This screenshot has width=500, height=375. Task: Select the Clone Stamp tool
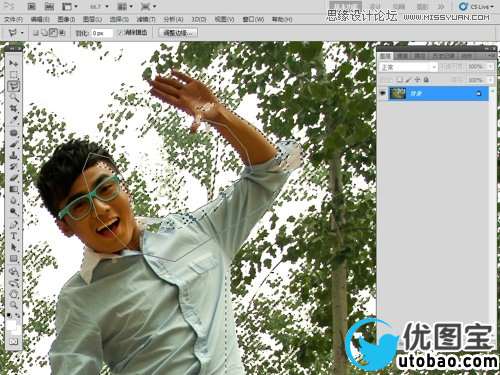coord(13,155)
